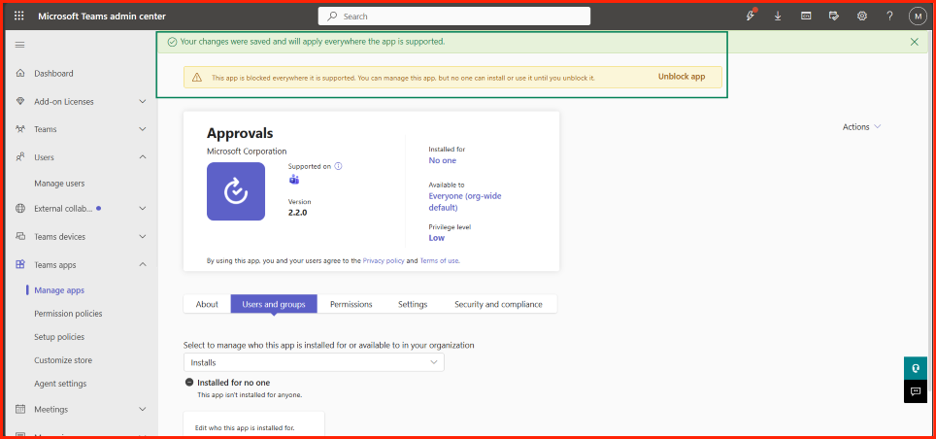Viewport: 936px width, 439px height.
Task: Open the Privacy policy link
Action: (383, 261)
